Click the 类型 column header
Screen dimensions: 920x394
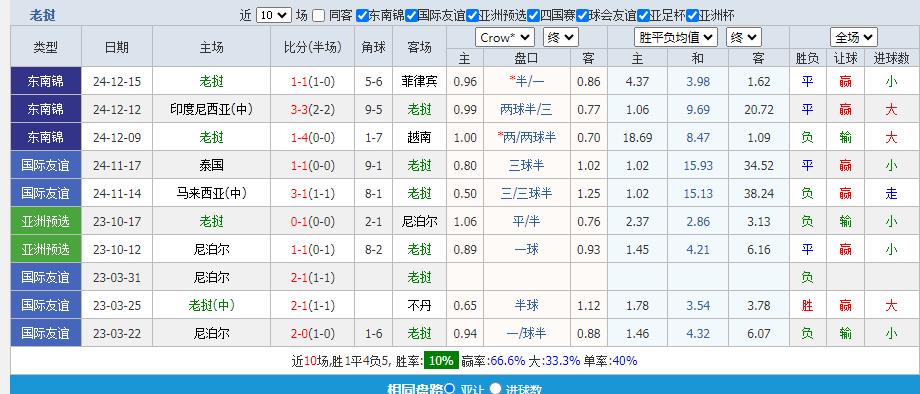pyautogui.click(x=46, y=47)
